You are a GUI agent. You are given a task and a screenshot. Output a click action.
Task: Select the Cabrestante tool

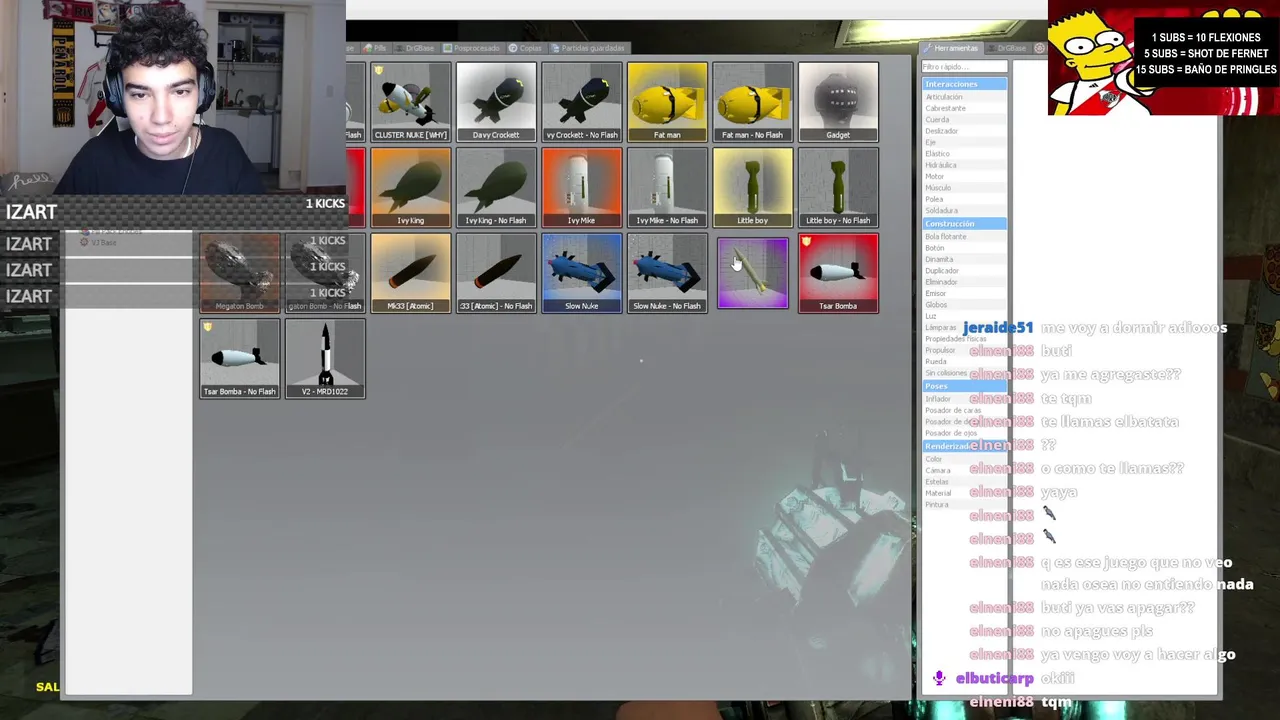[x=945, y=108]
